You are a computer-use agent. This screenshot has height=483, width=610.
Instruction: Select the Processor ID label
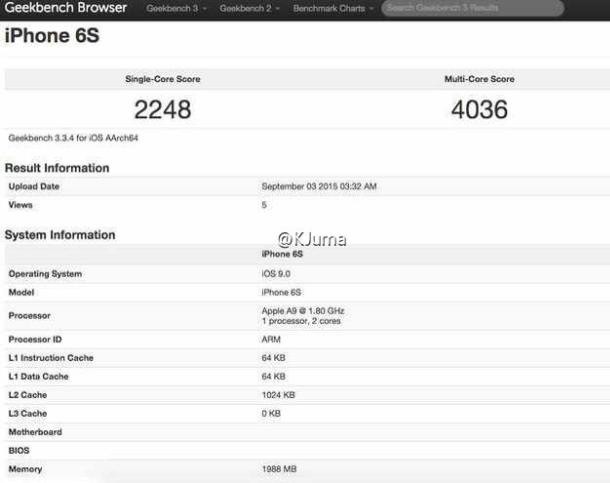click(35, 340)
